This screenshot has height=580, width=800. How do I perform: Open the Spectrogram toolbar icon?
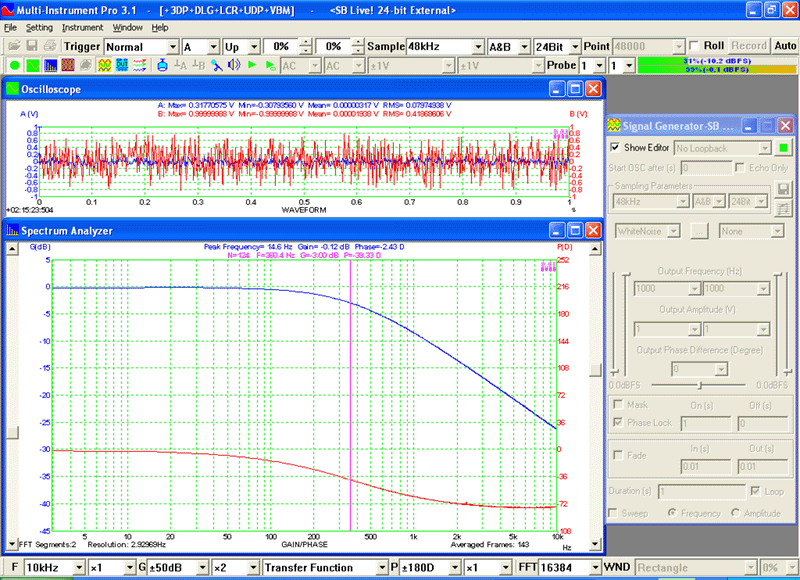[68, 65]
